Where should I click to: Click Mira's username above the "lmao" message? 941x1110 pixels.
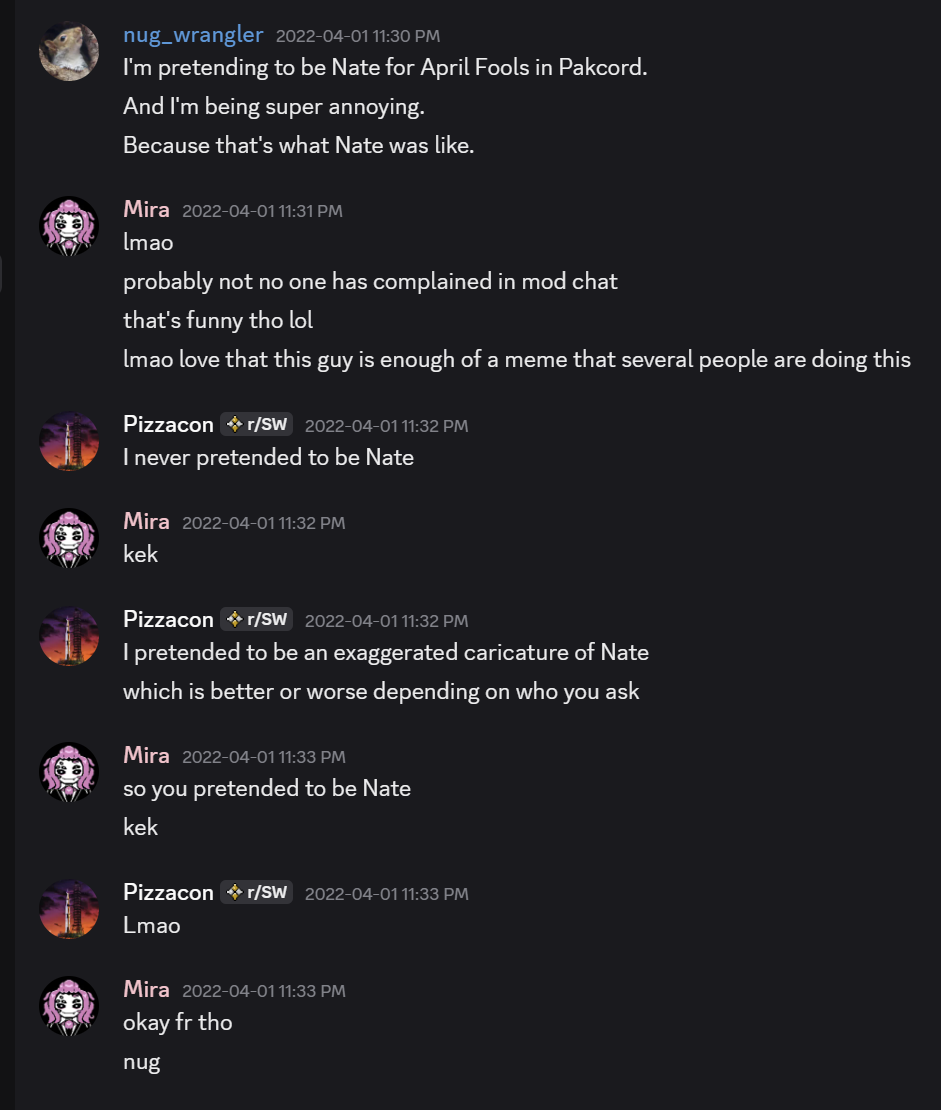click(146, 210)
